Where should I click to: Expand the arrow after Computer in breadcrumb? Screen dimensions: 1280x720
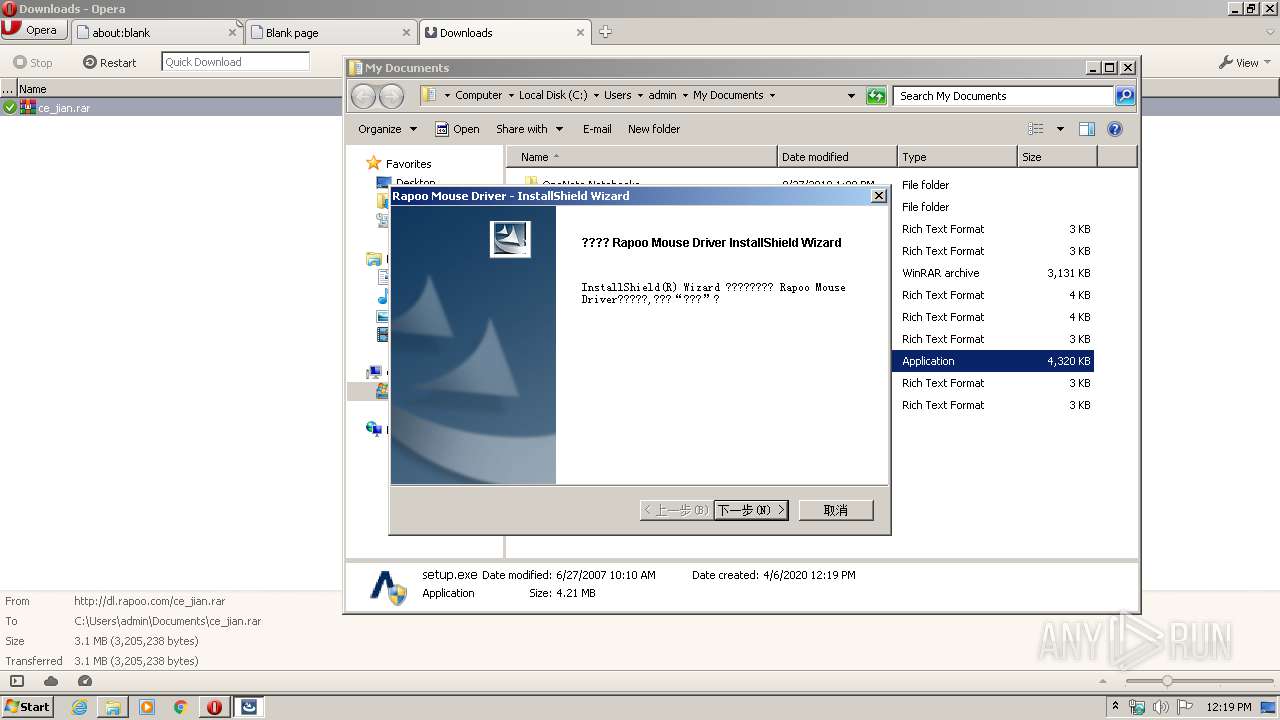pos(510,96)
